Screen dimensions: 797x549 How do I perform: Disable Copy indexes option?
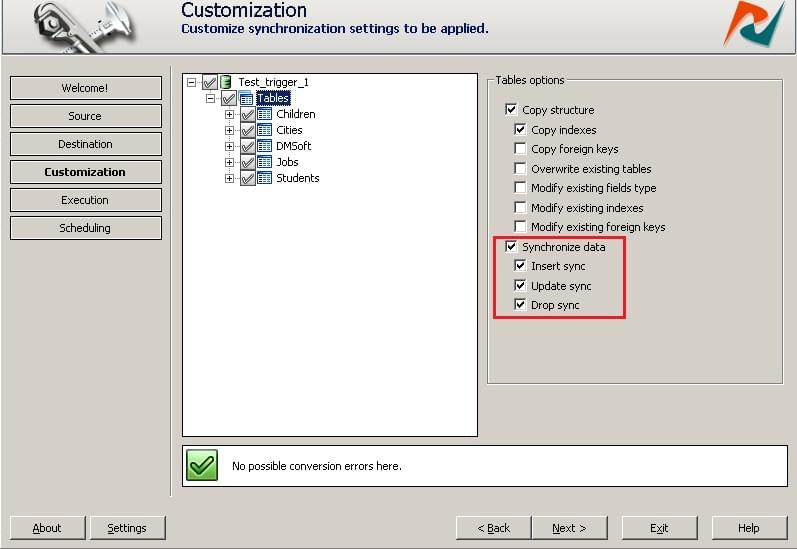pyautogui.click(x=520, y=129)
